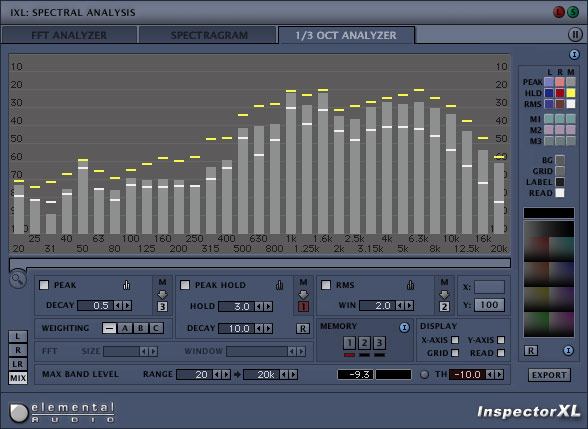
Task: Open the info icon below the color picker
Action: click(568, 351)
